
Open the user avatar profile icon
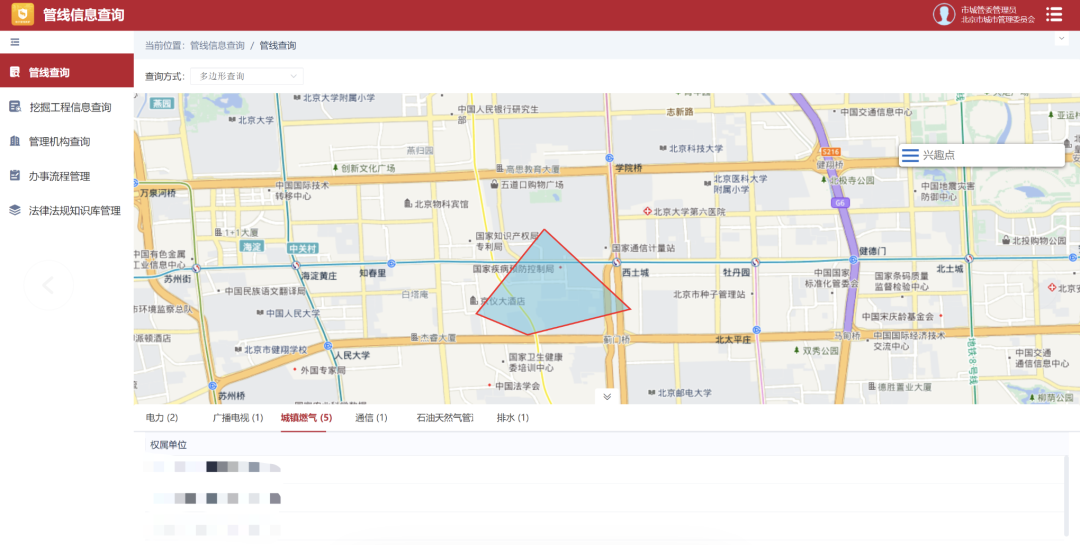point(944,14)
